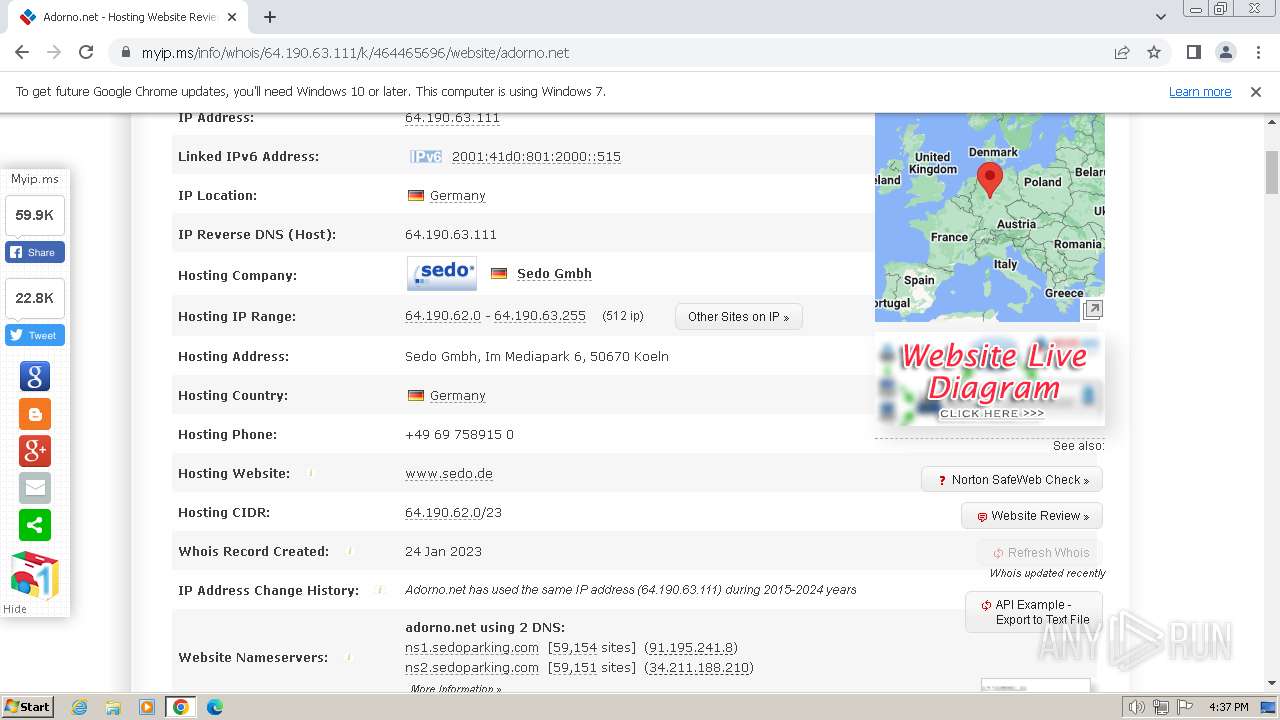
Task: Click the Website Nameservers info icon
Action: pos(349,657)
